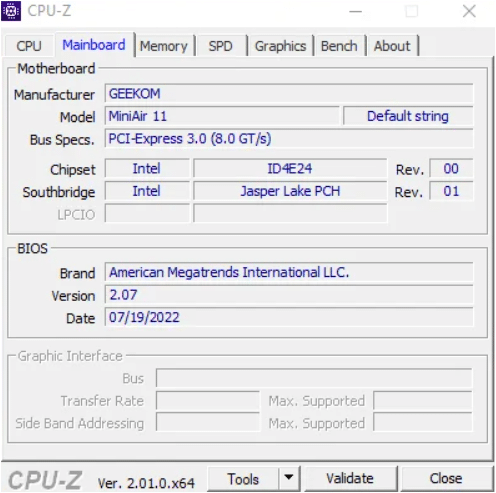Go to the Graphics tab
Viewport: 496px width, 493px height.
(x=280, y=46)
